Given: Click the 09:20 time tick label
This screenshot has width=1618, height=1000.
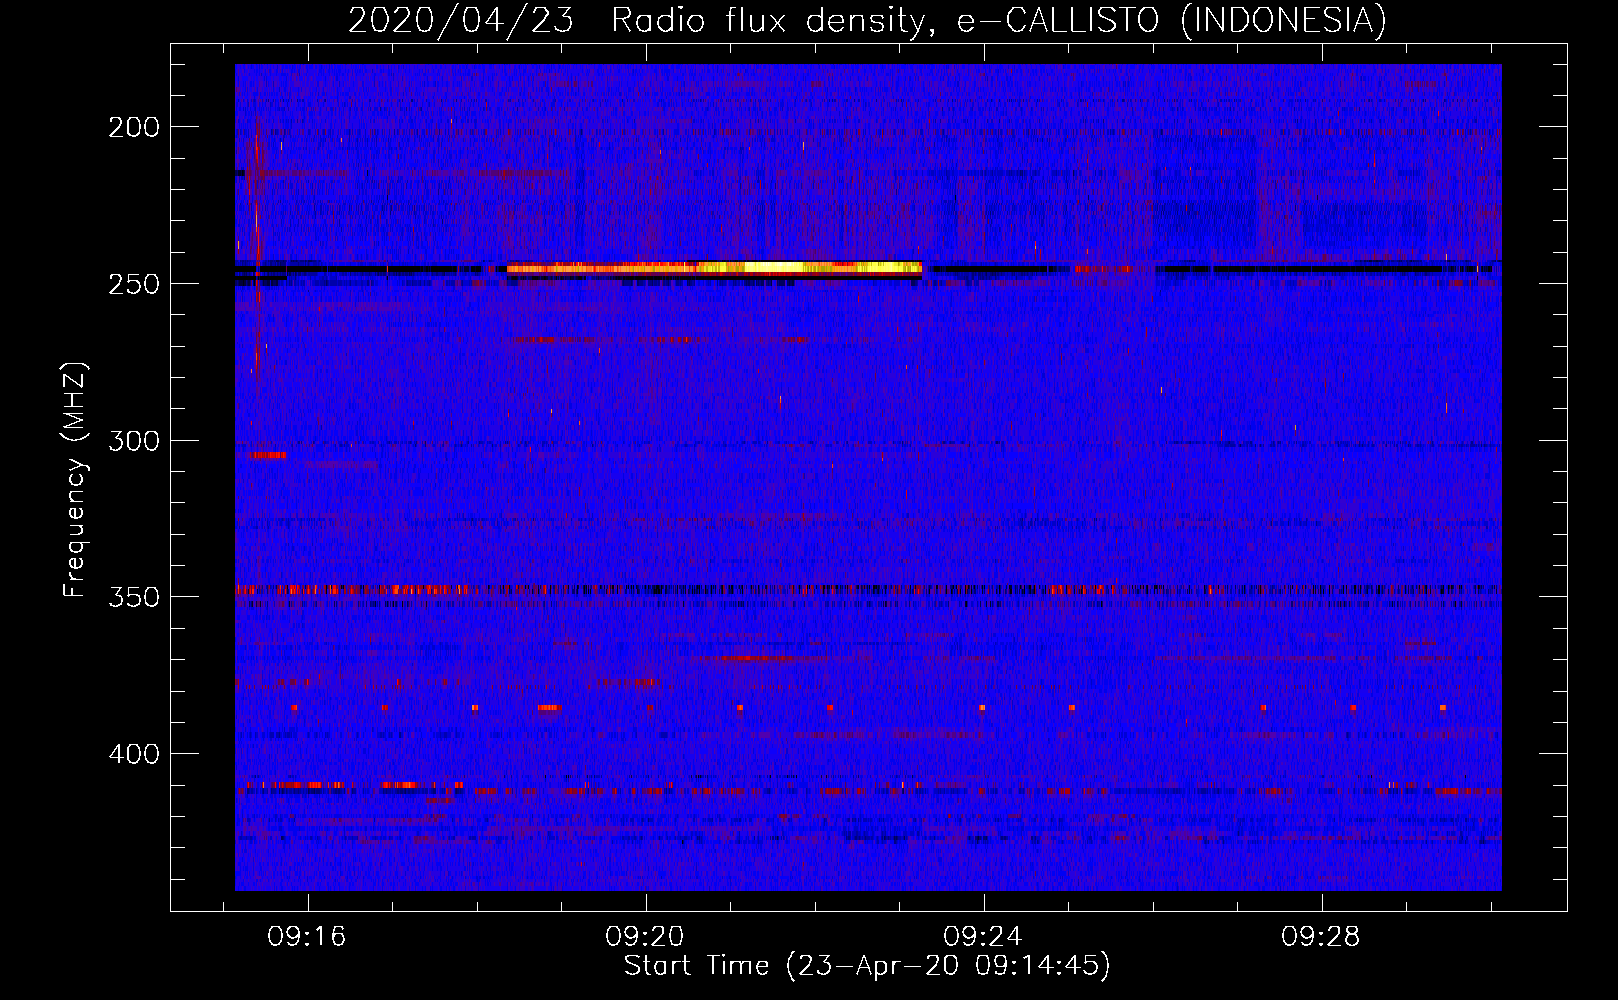Looking at the screenshot, I should click(x=645, y=937).
